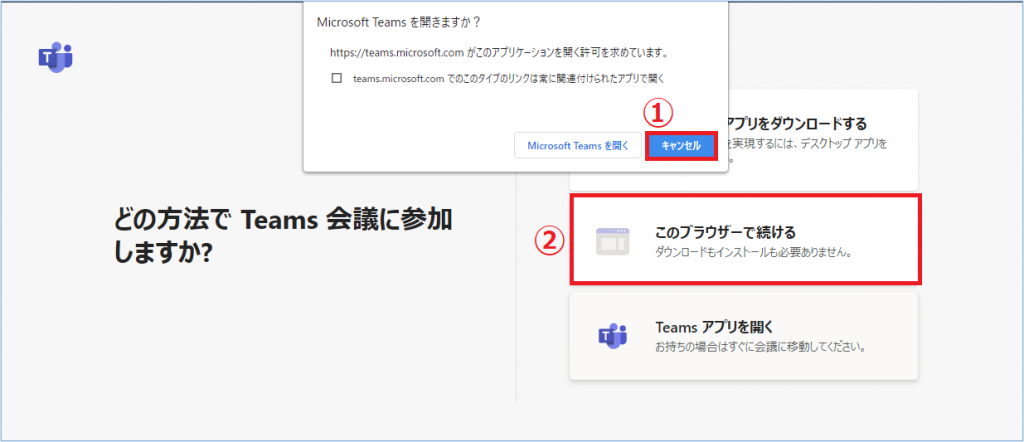This screenshot has width=1024, height=442.
Task: Click the browser window icon in the continue card
Action: click(612, 241)
